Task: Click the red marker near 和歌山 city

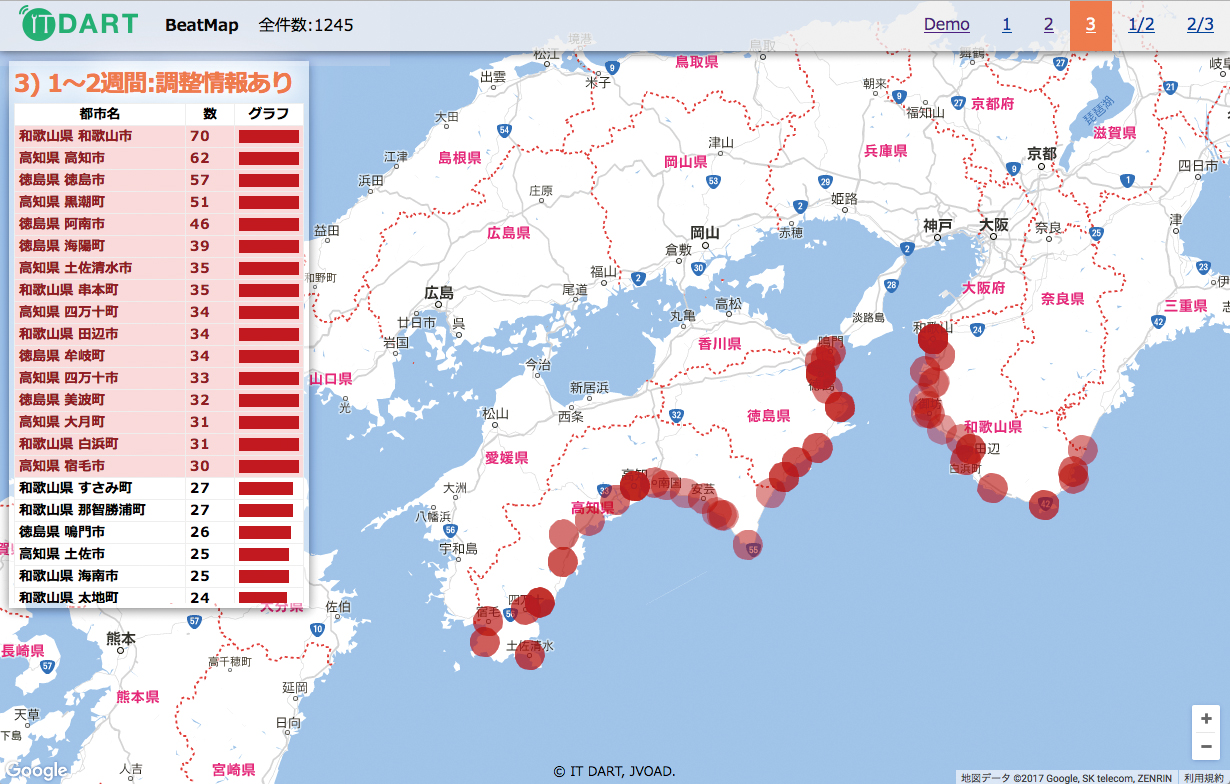Action: [933, 339]
